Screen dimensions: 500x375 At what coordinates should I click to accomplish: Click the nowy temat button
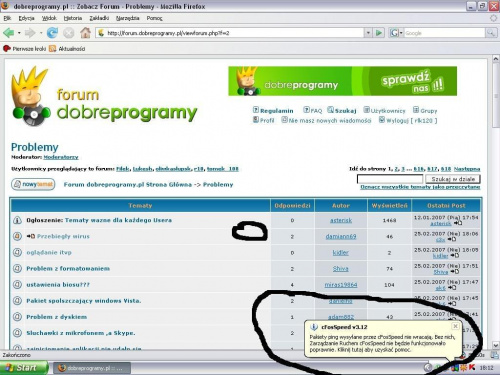[x=33, y=184]
